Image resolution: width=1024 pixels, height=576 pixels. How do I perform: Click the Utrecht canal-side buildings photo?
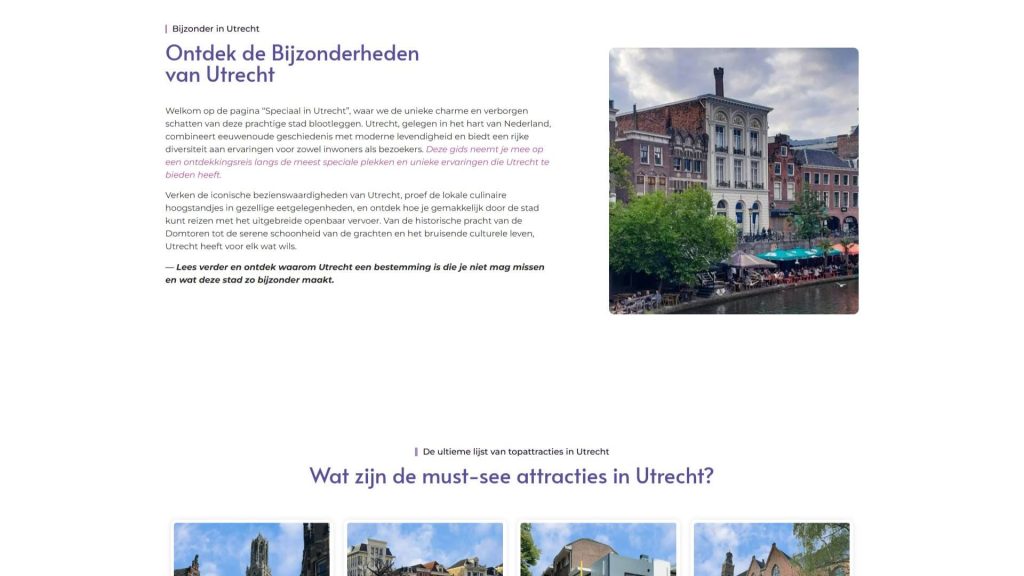733,180
